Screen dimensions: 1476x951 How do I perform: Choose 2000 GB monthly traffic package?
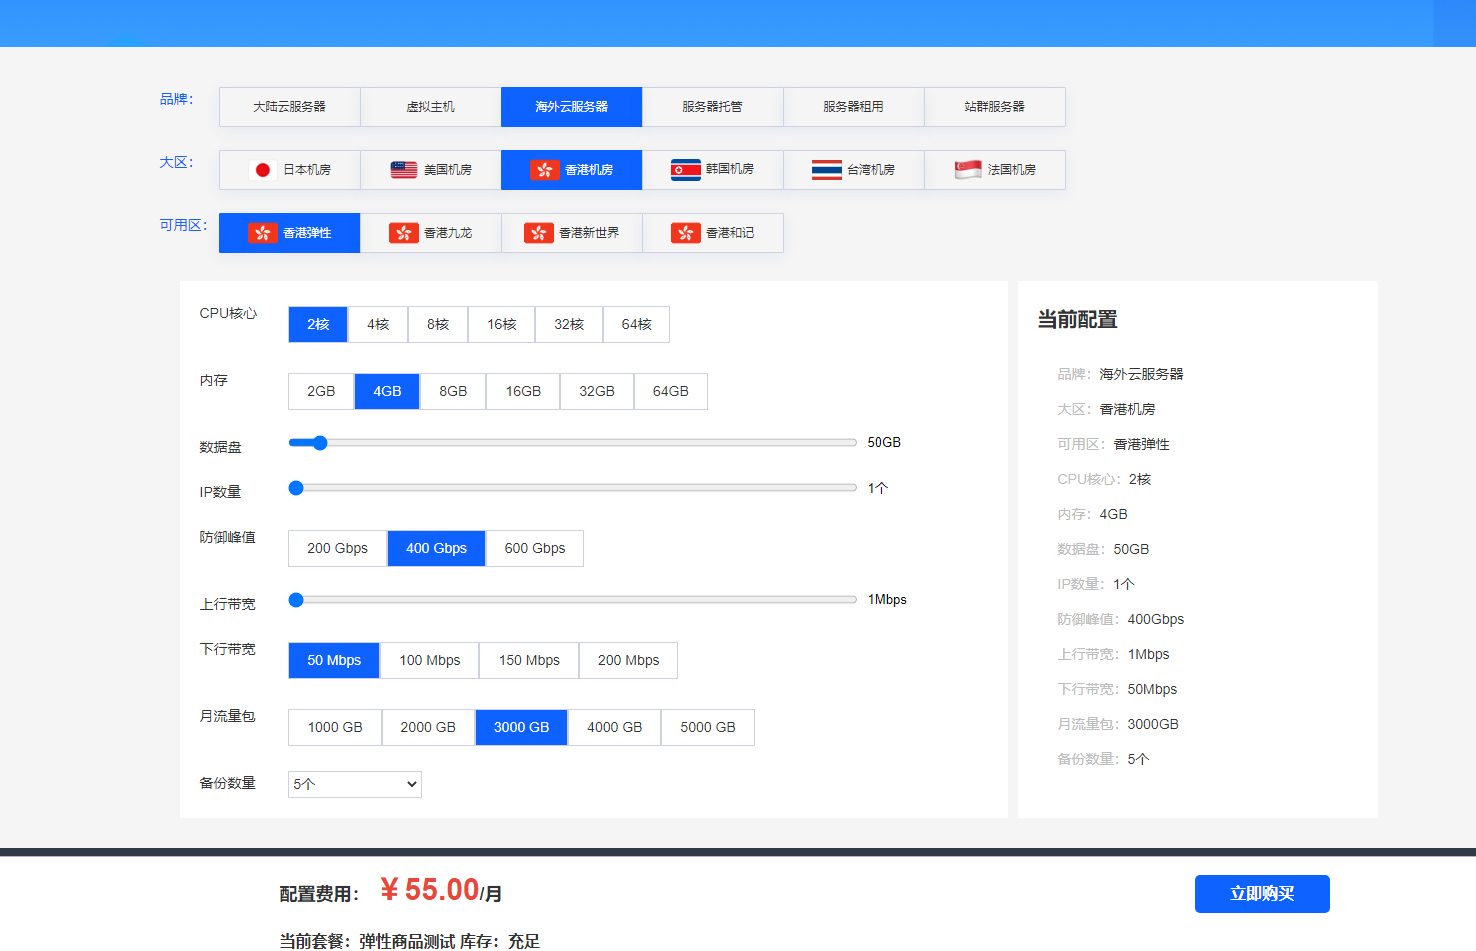428,728
